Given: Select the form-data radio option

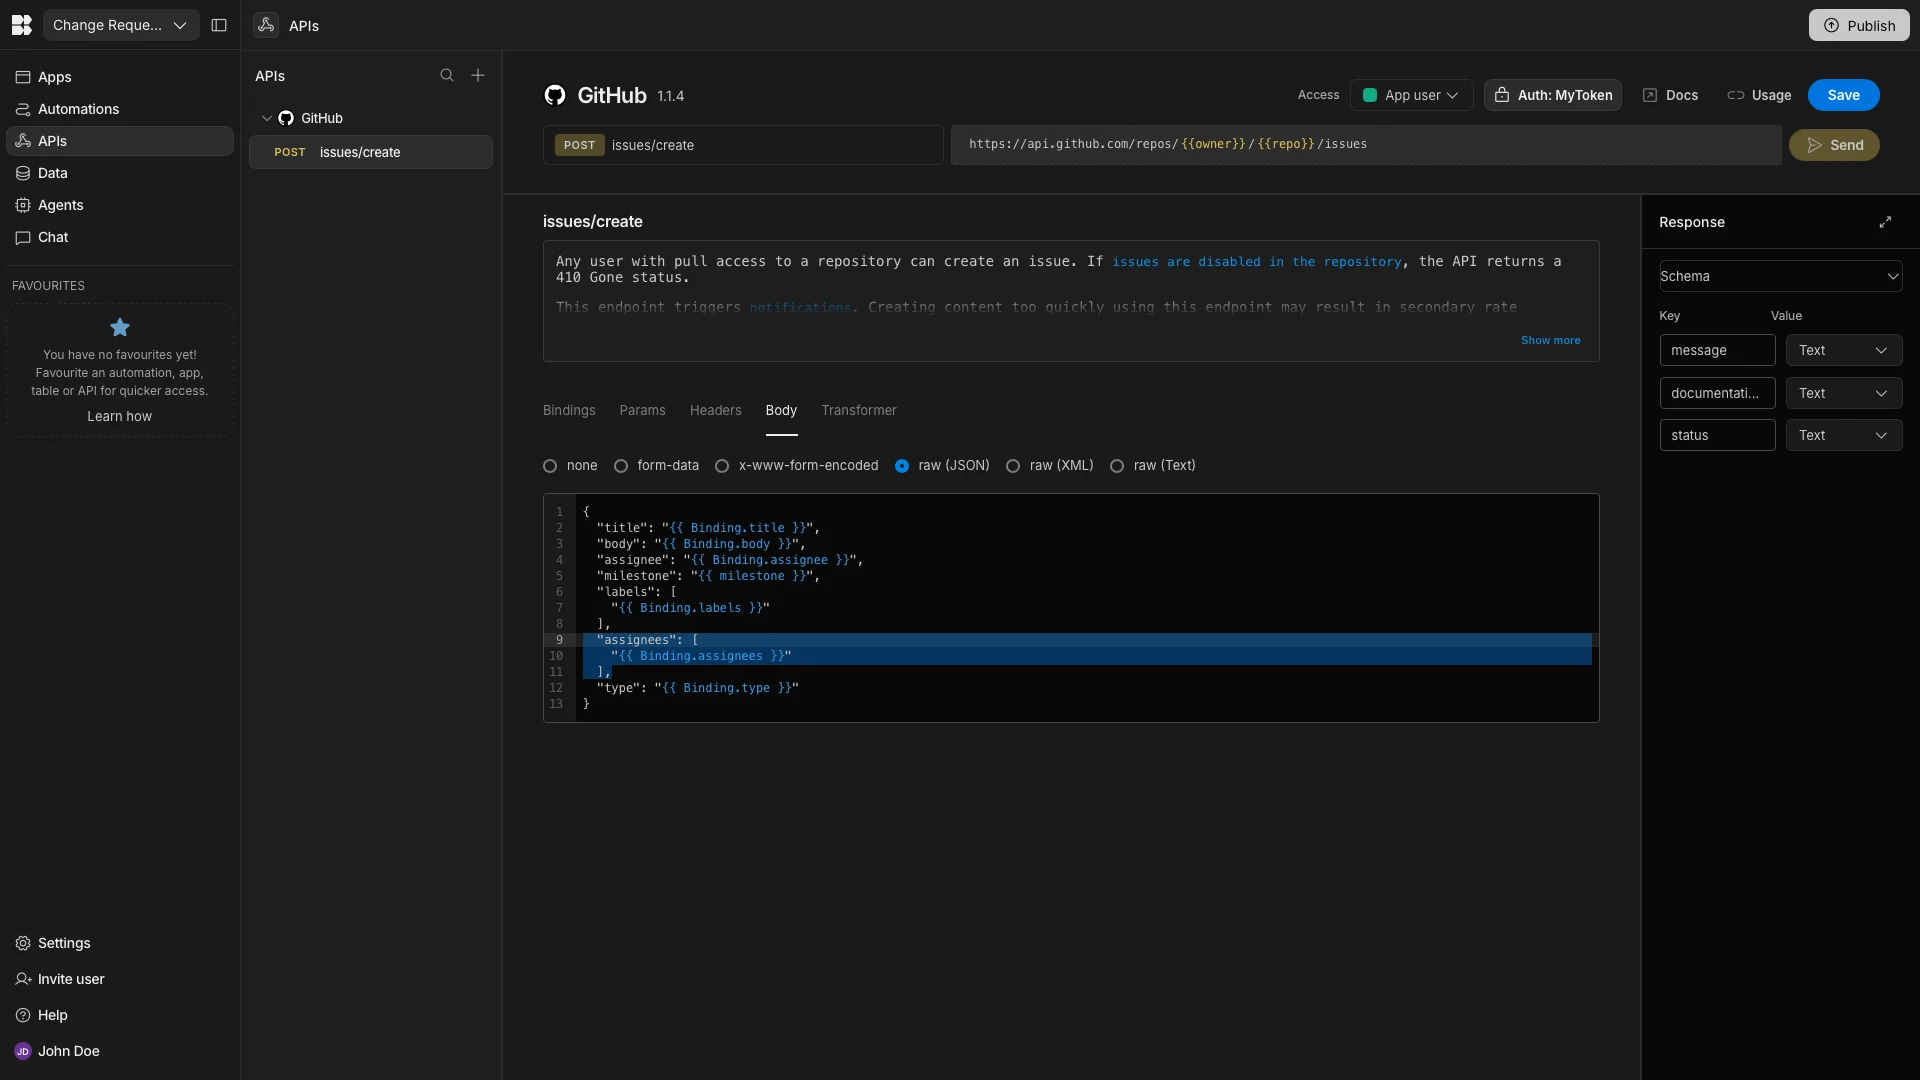Looking at the screenshot, I should (621, 466).
